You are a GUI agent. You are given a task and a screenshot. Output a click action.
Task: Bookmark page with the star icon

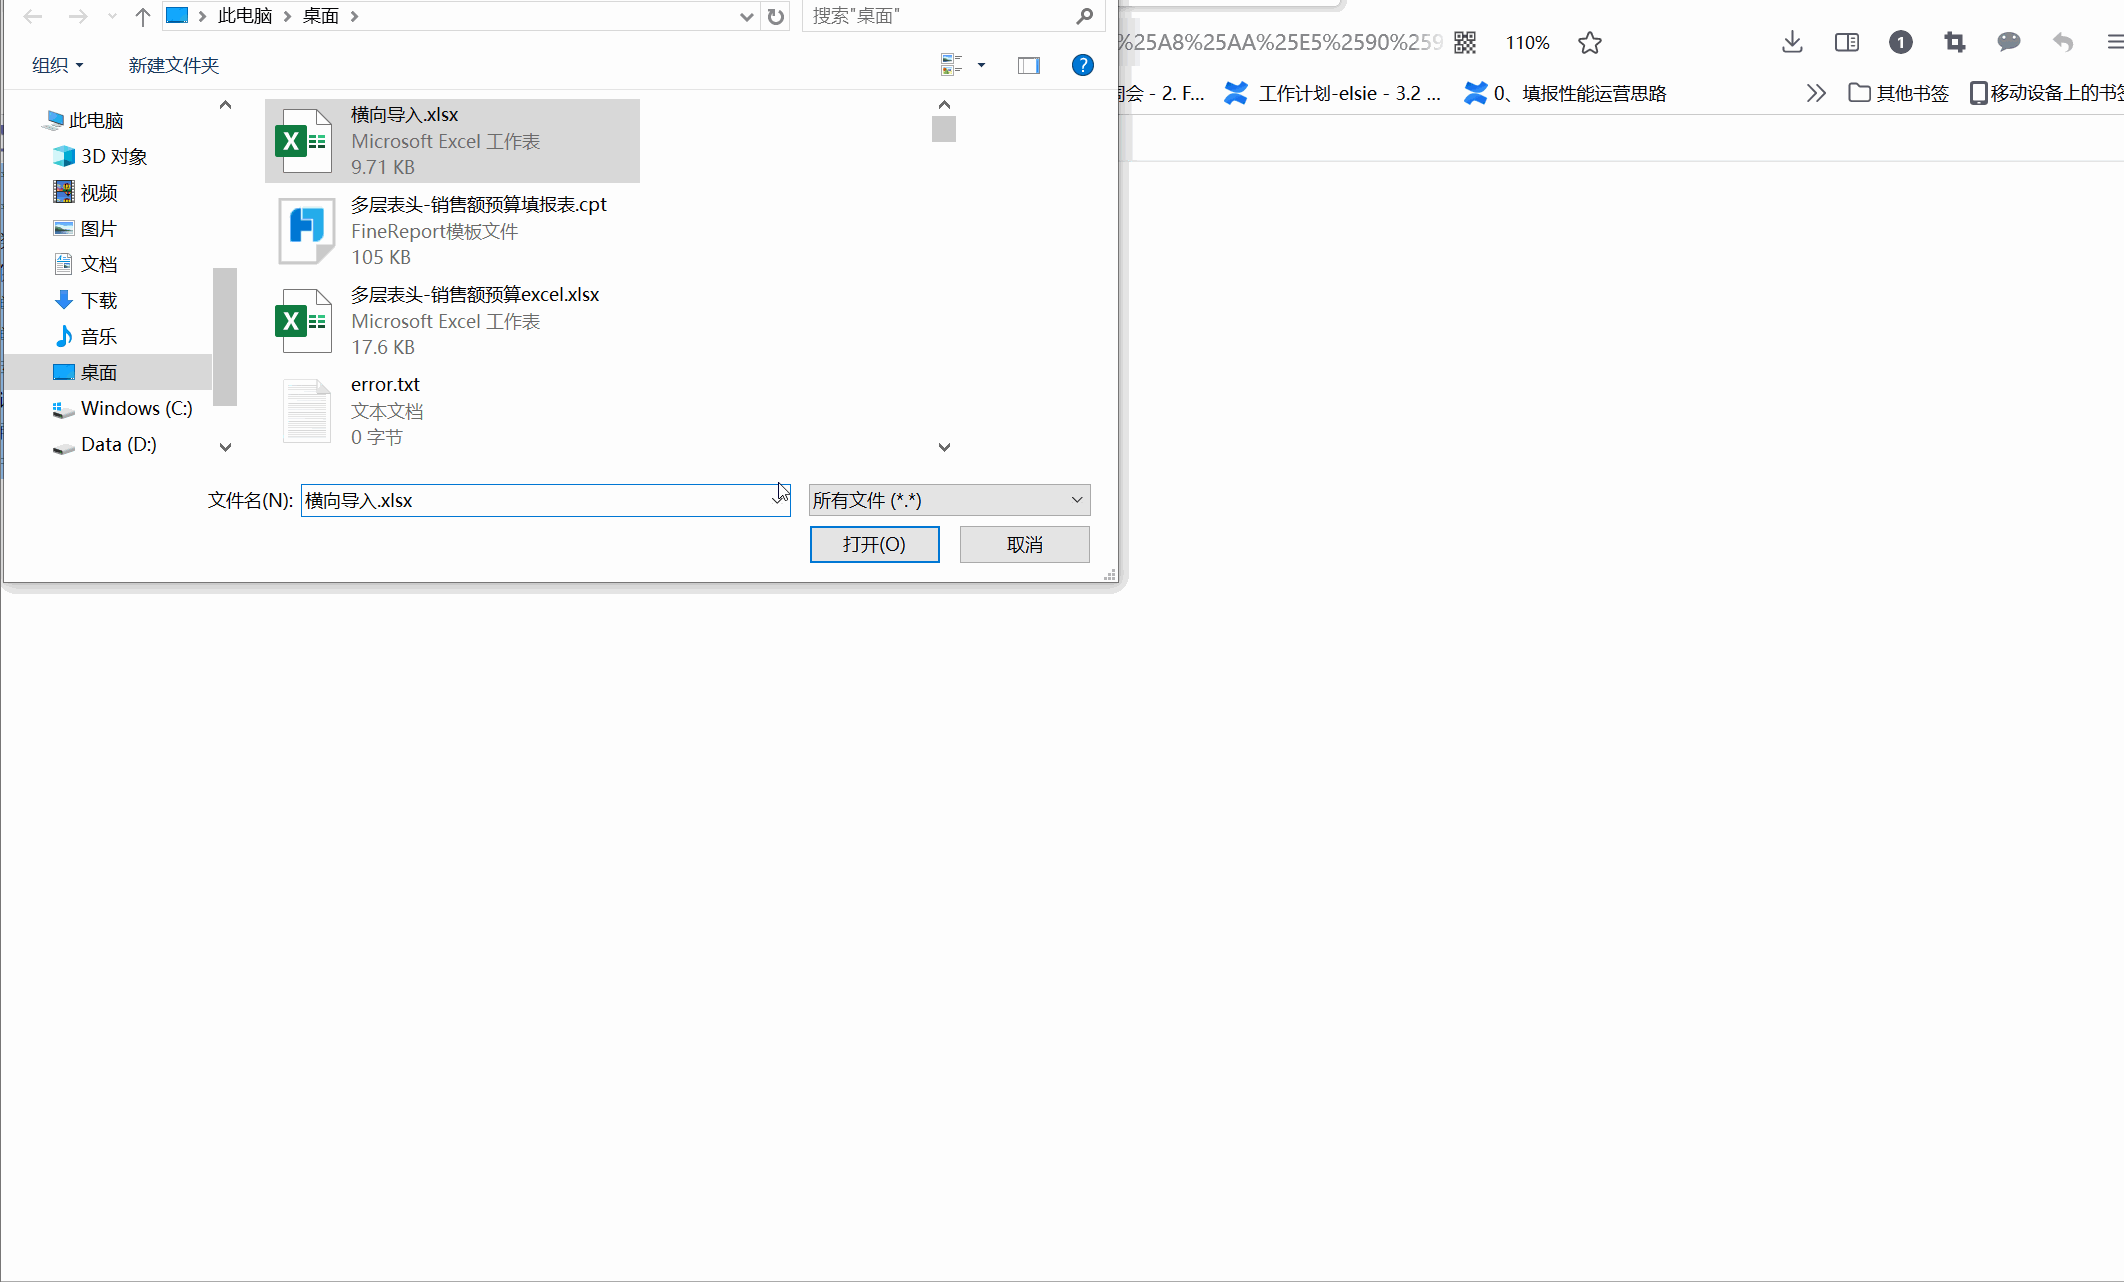[x=1590, y=42]
